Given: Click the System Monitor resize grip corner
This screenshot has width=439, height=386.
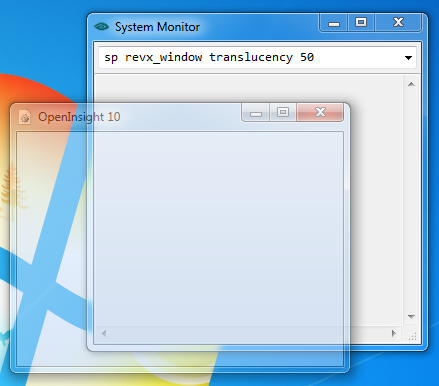Looking at the screenshot, I should [412, 336].
